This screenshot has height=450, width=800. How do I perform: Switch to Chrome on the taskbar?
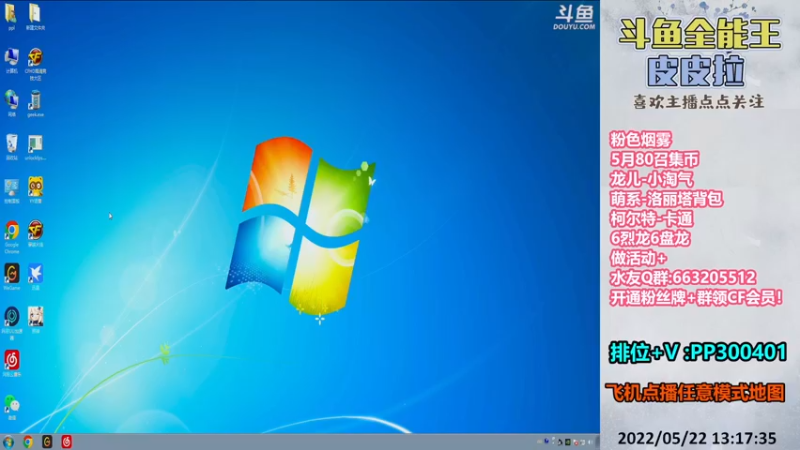click(x=28, y=442)
